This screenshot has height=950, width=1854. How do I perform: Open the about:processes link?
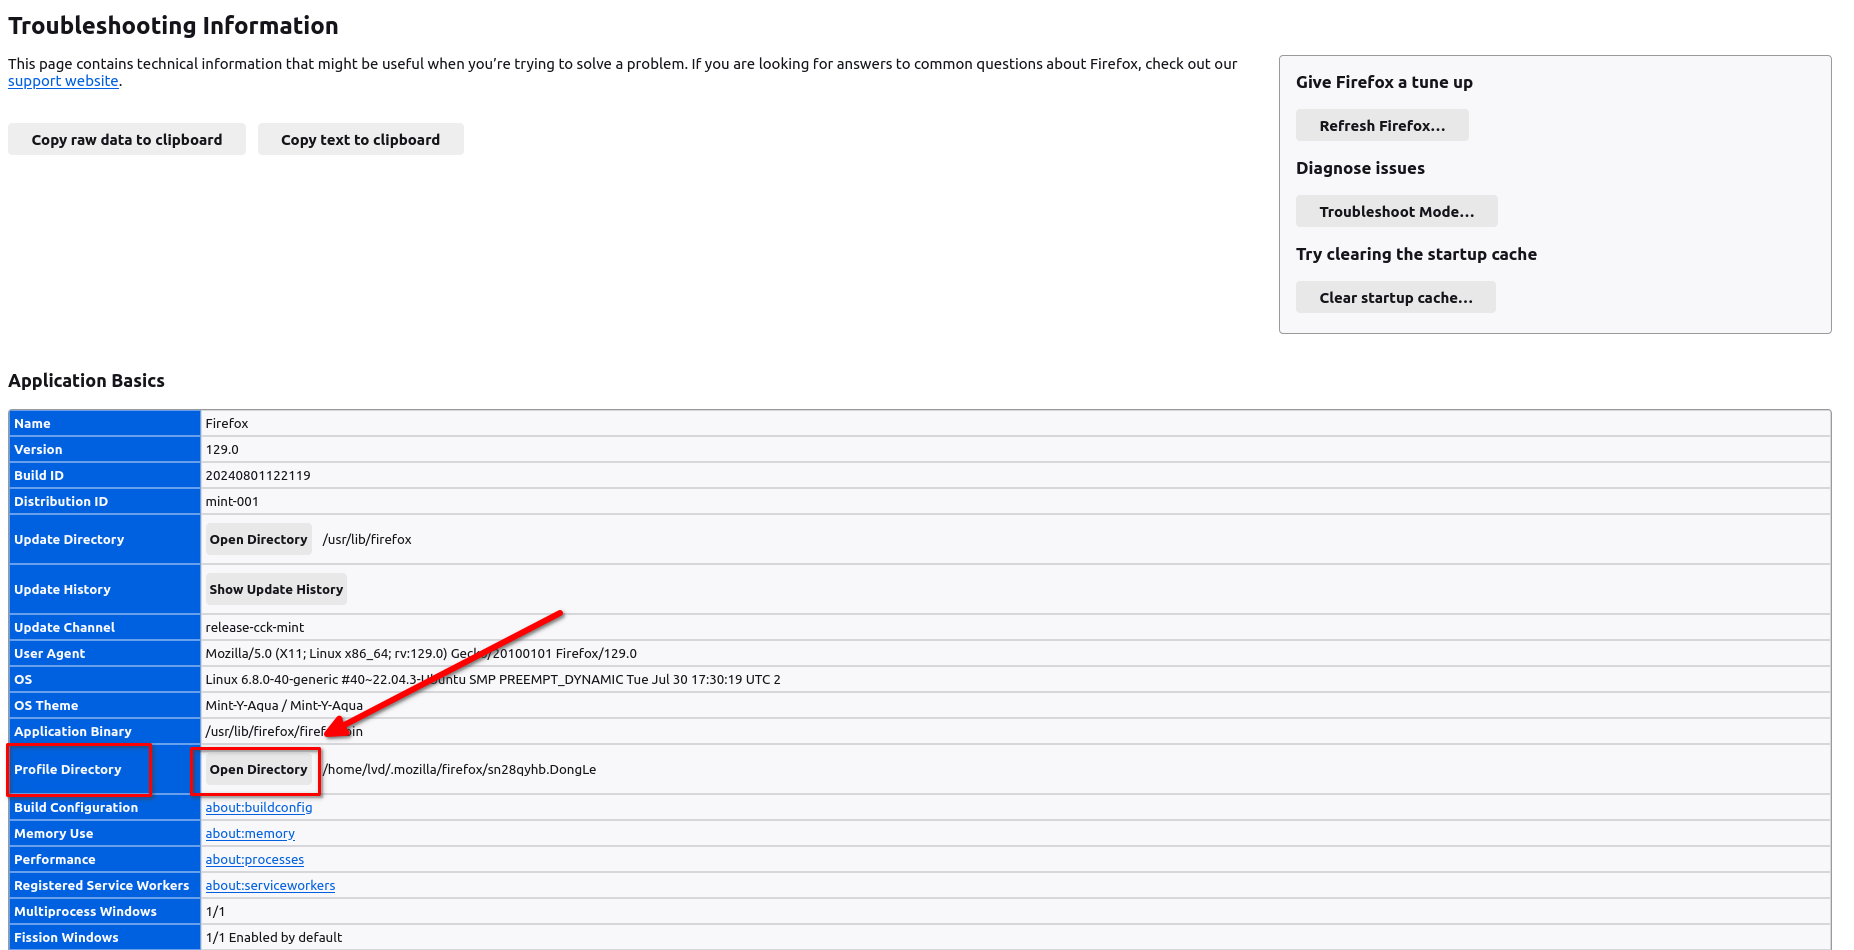tap(255, 859)
